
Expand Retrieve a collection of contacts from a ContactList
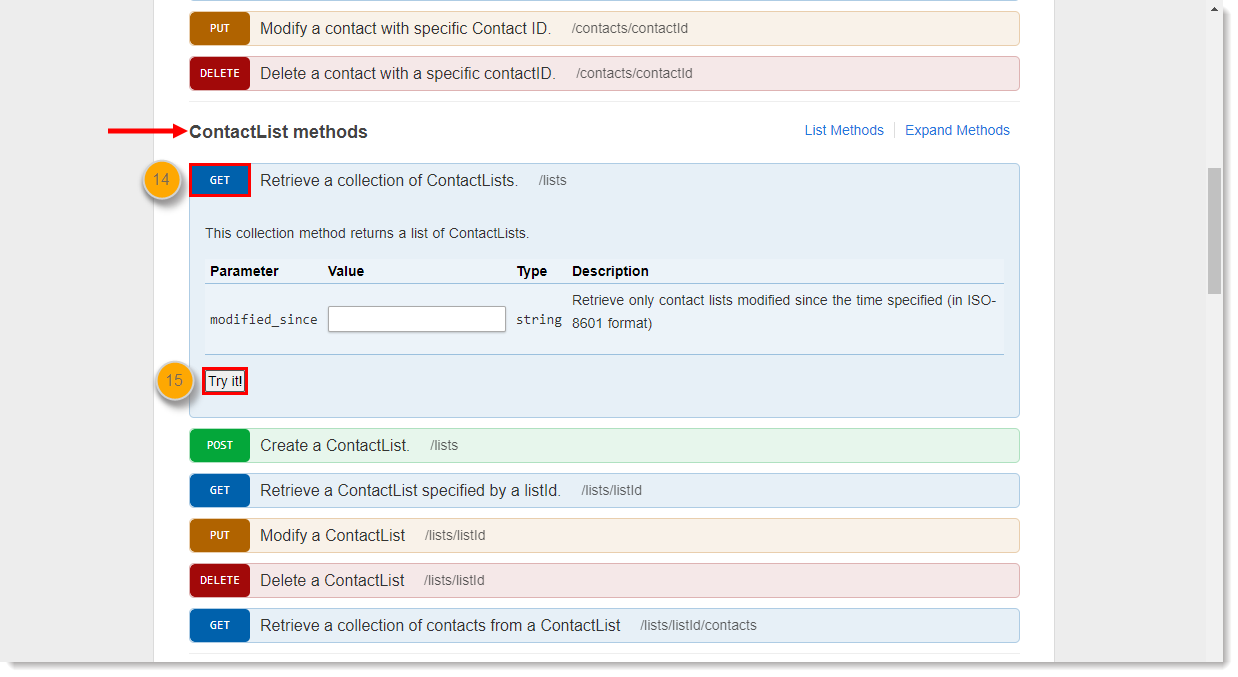click(x=440, y=625)
